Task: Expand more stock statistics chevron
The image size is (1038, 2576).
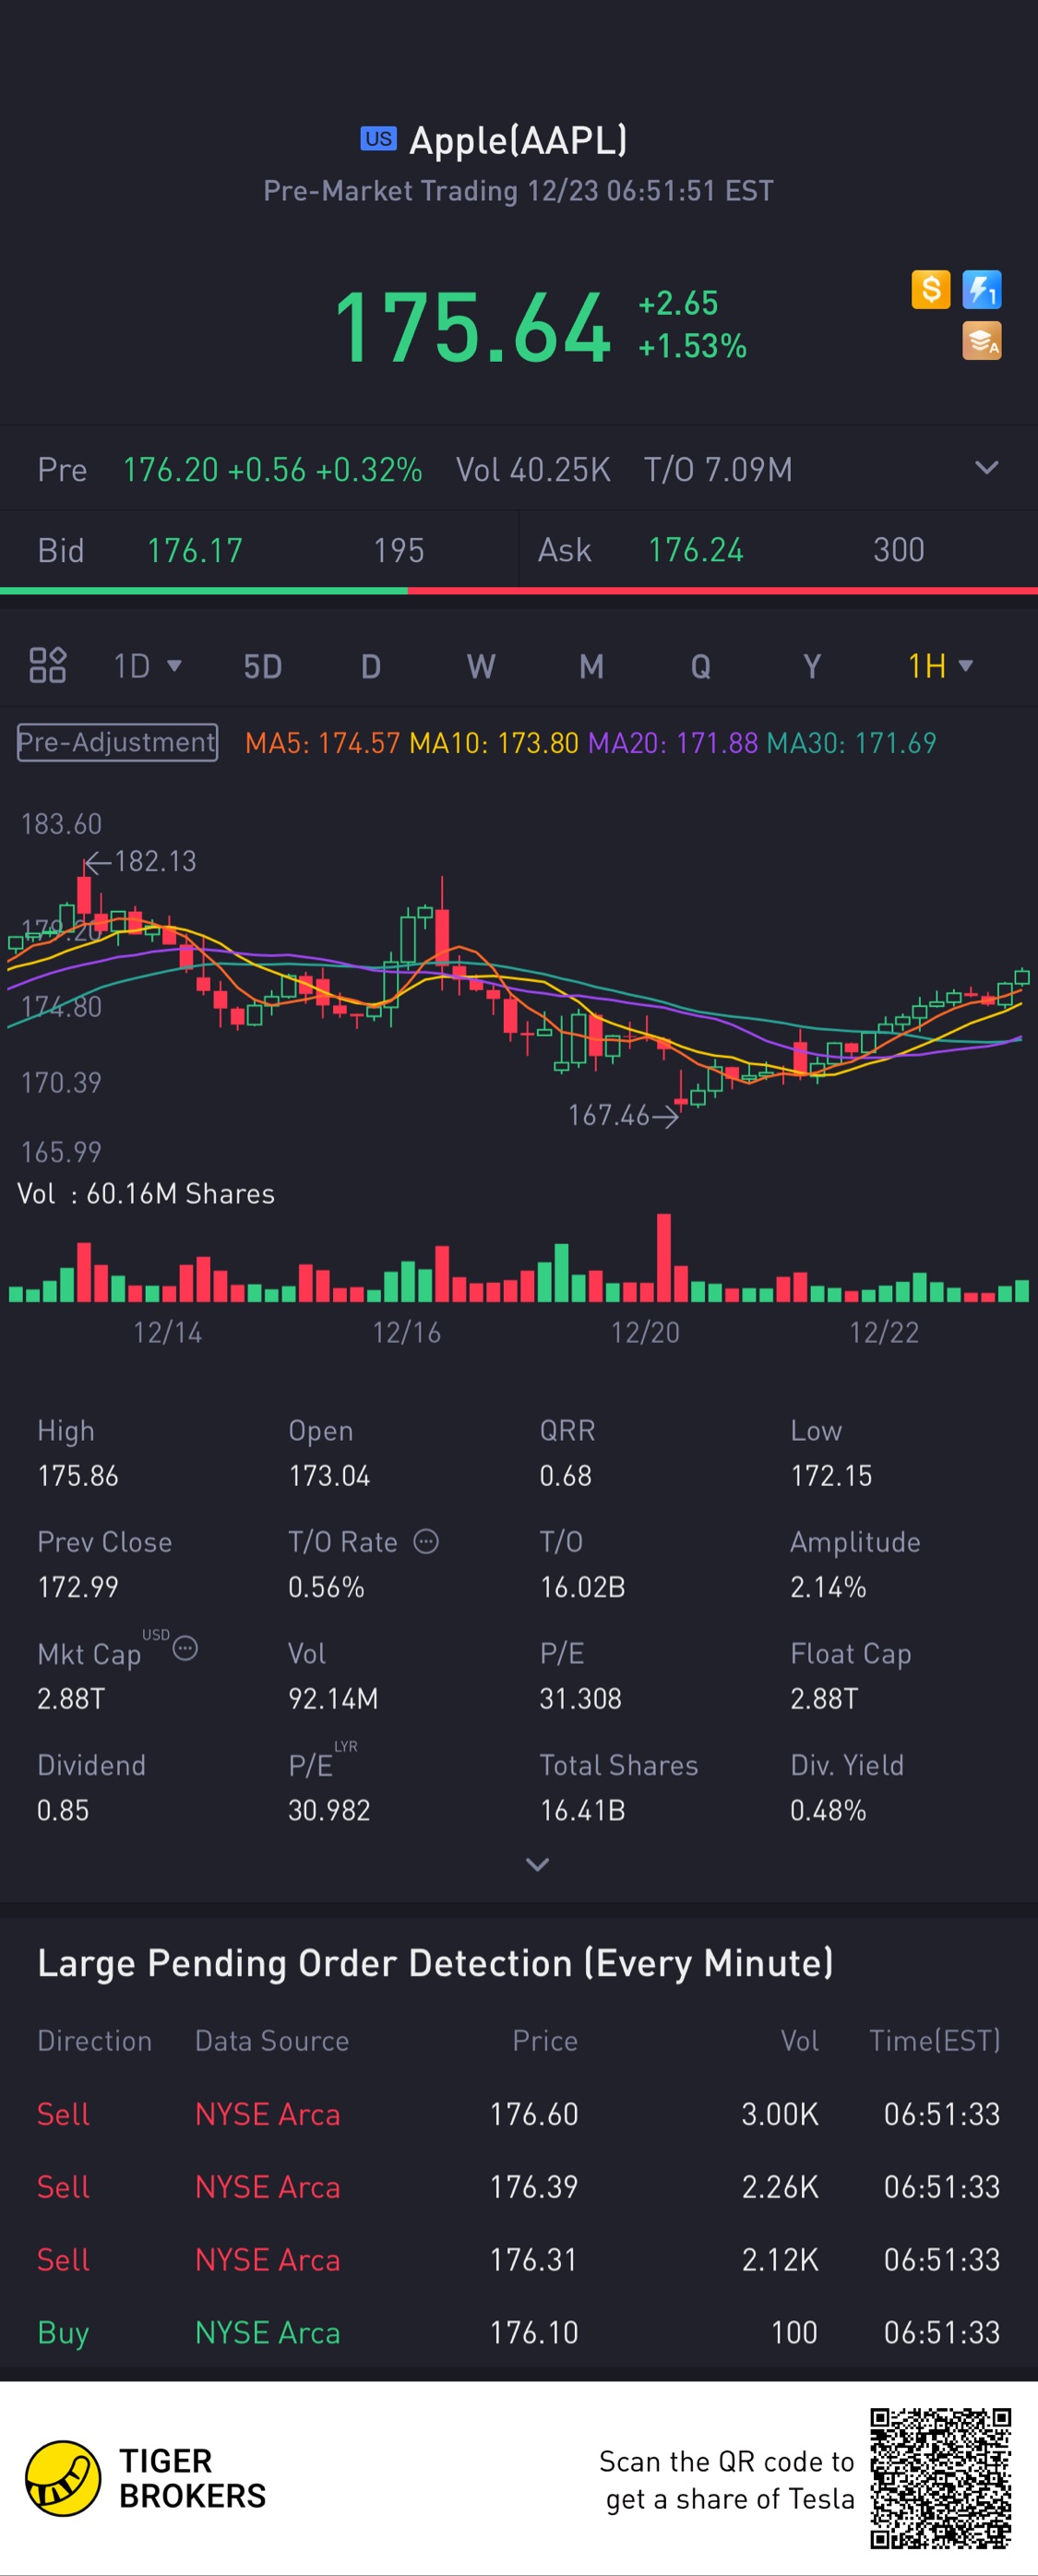Action: pos(537,1864)
